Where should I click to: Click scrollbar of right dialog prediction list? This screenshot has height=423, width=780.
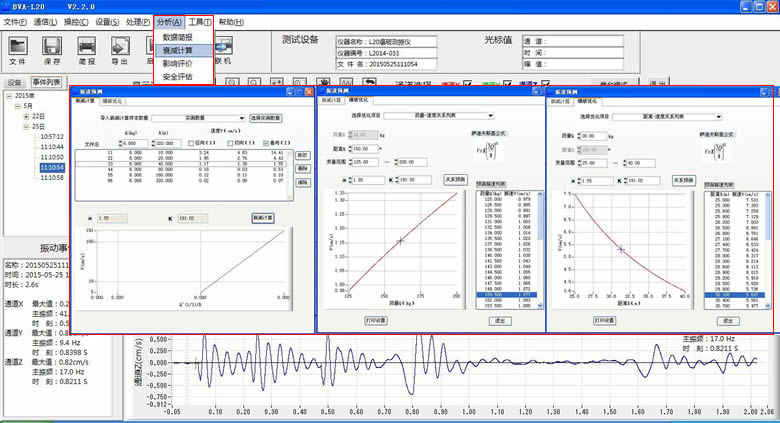pyautogui.click(x=769, y=250)
